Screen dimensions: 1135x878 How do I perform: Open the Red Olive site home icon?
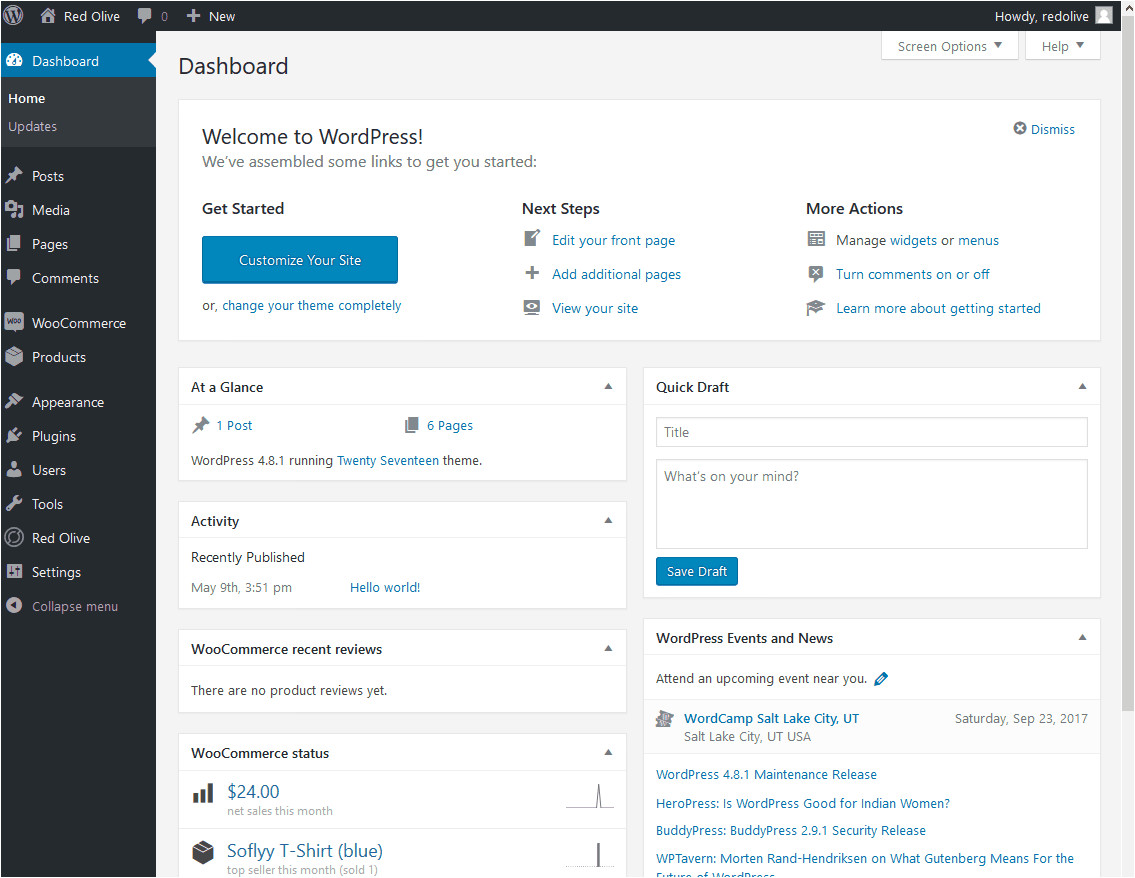pyautogui.click(x=48, y=15)
